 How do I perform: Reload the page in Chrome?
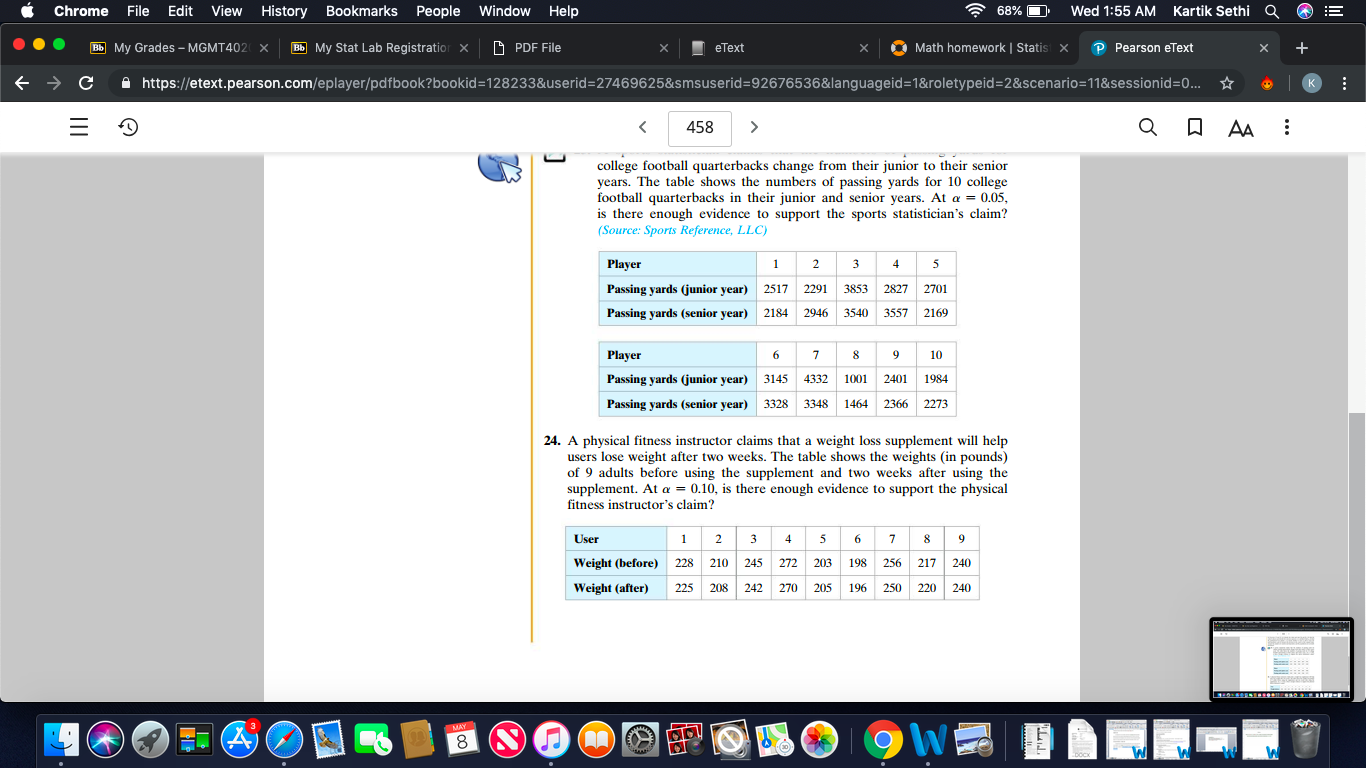[x=87, y=84]
